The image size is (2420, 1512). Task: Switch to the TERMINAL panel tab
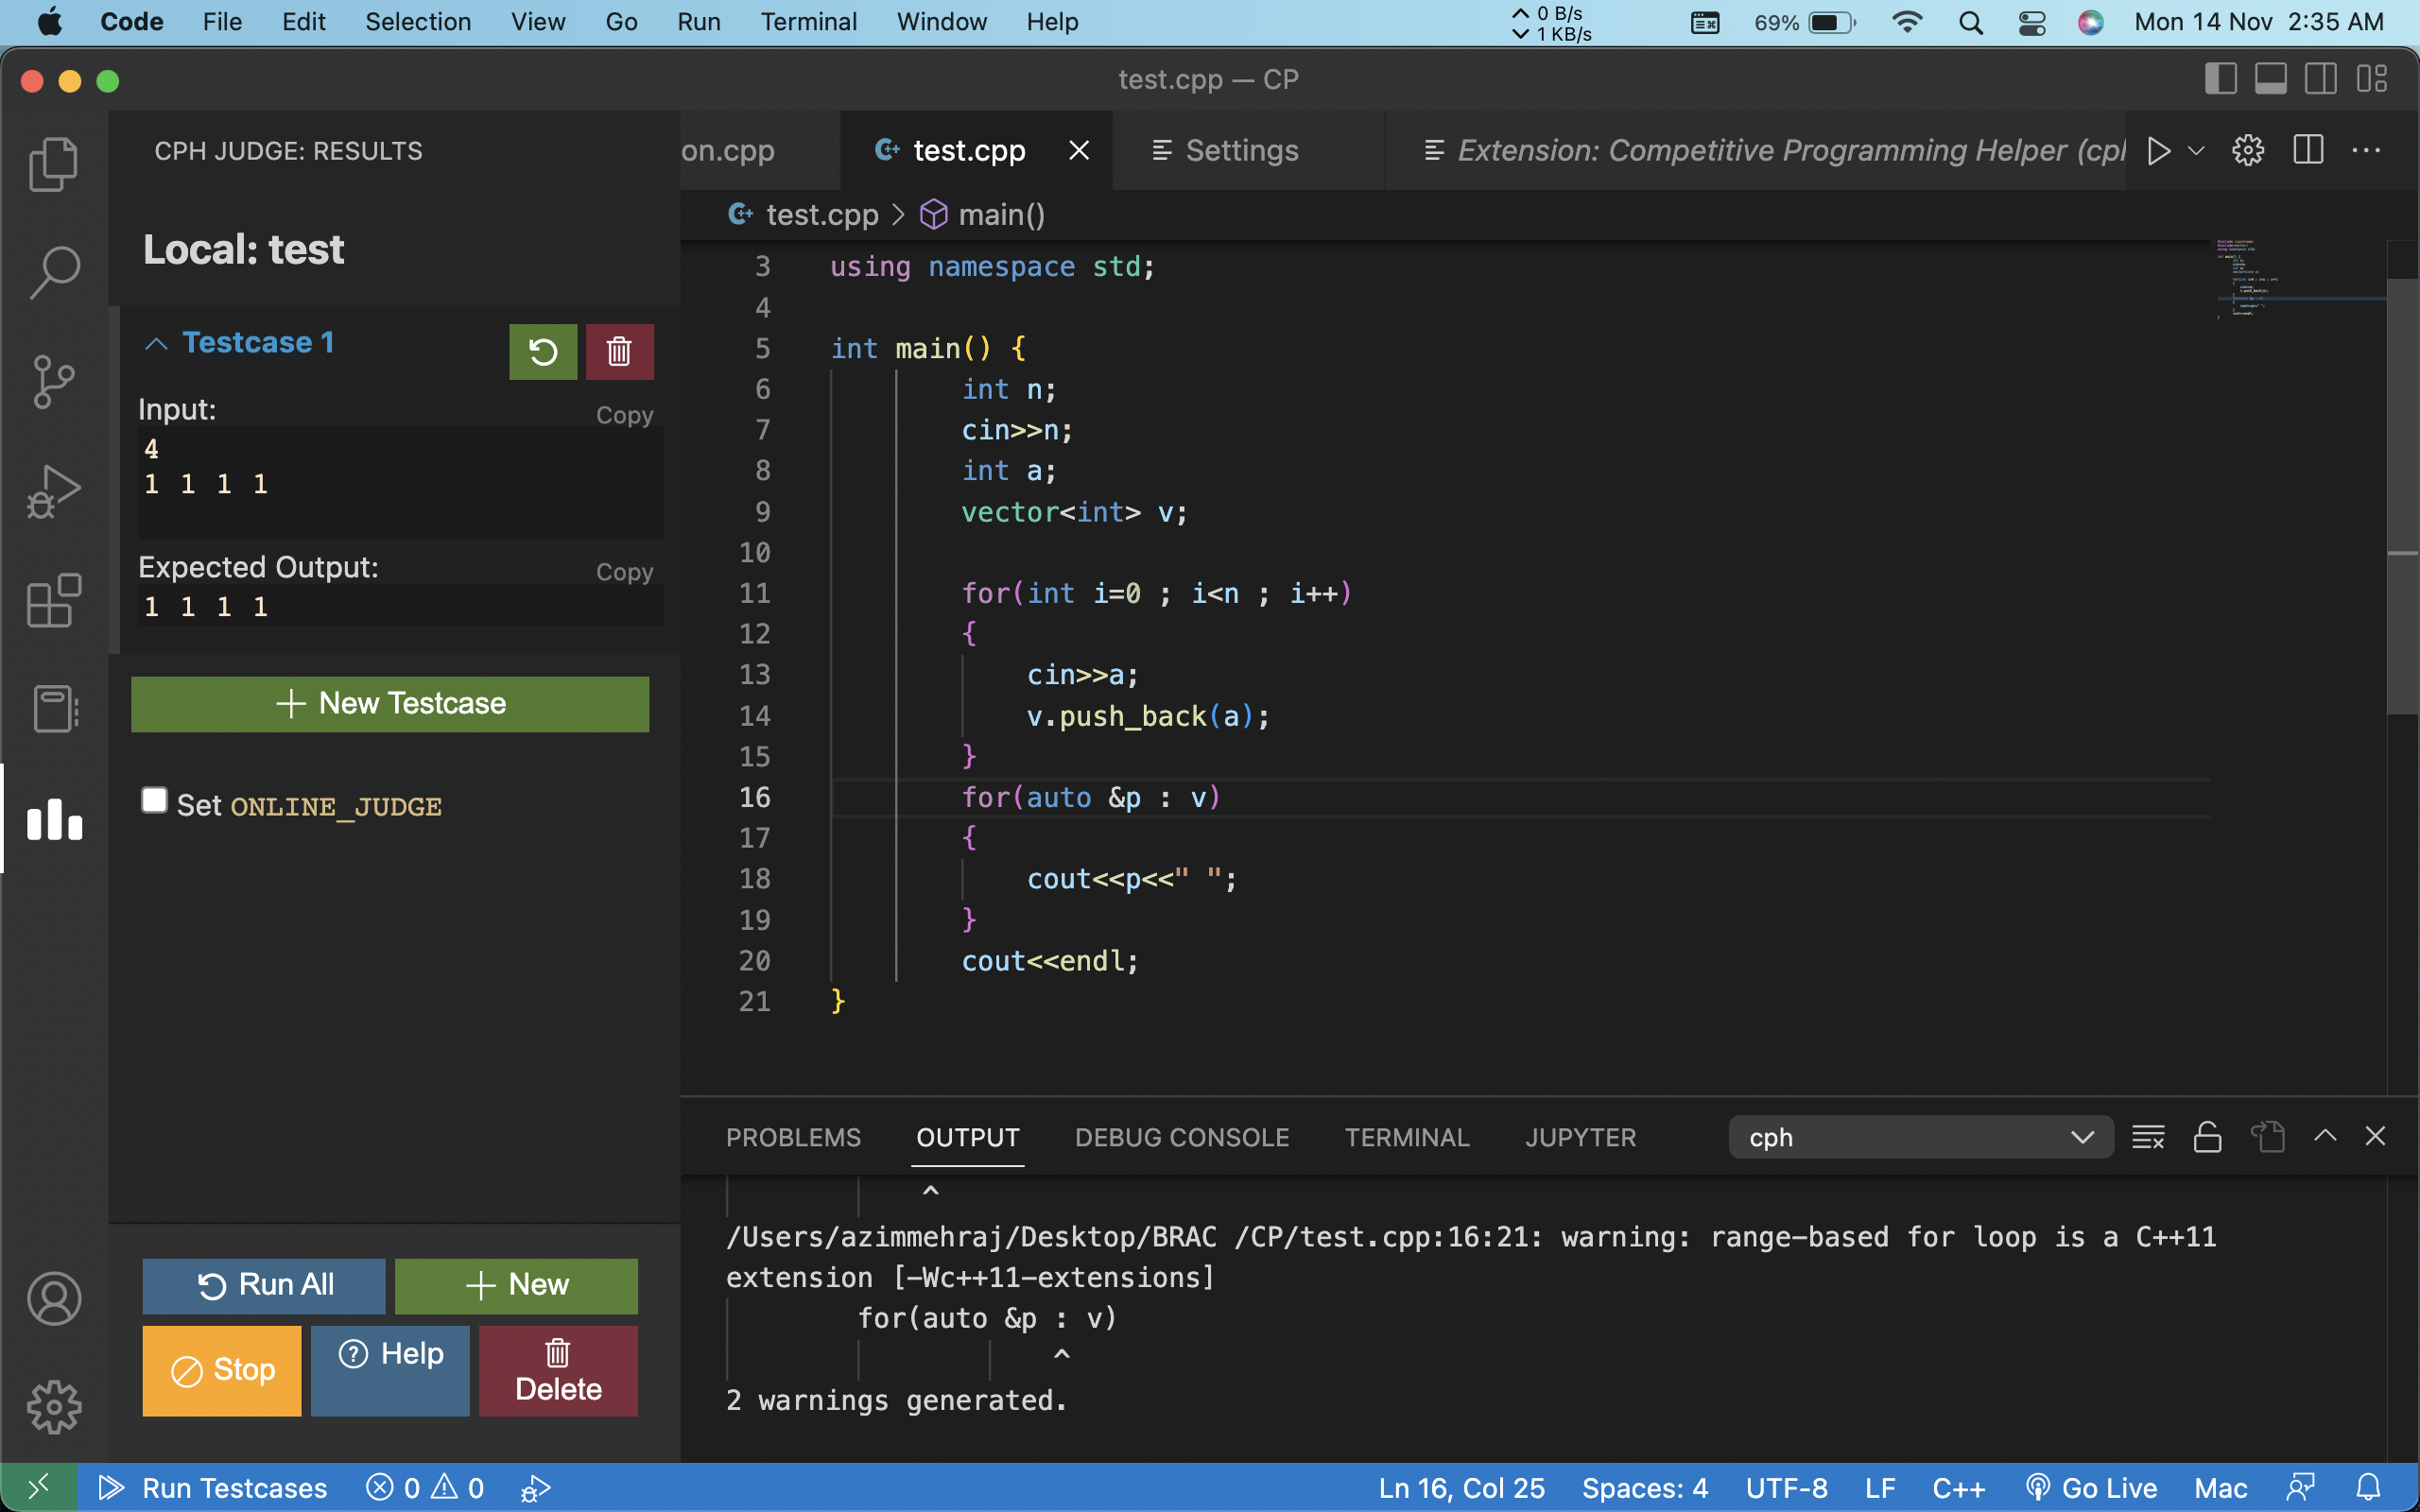point(1406,1137)
